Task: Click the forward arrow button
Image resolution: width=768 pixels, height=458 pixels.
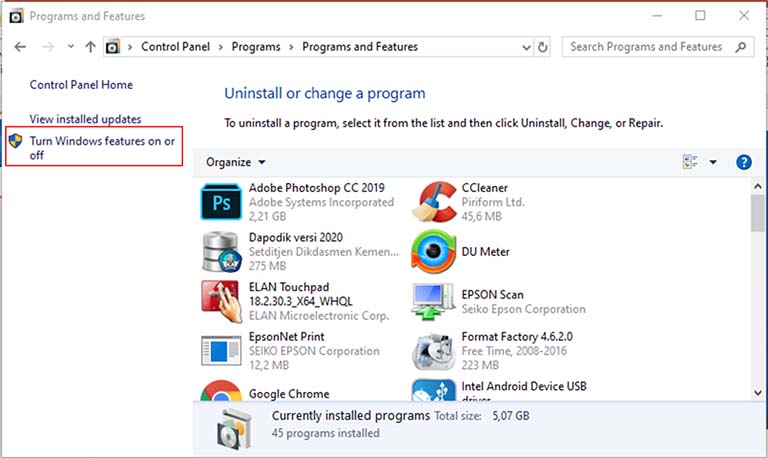Action: [48, 47]
